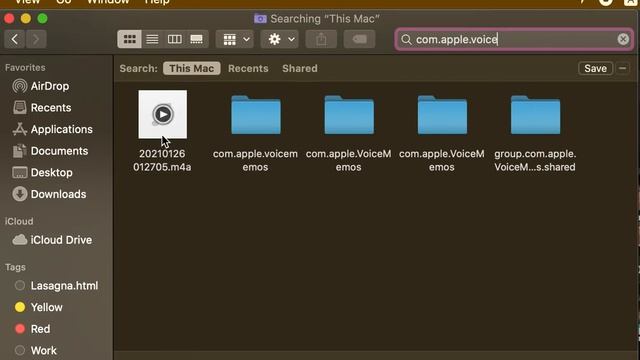Select the Recents search scope

click(248, 68)
